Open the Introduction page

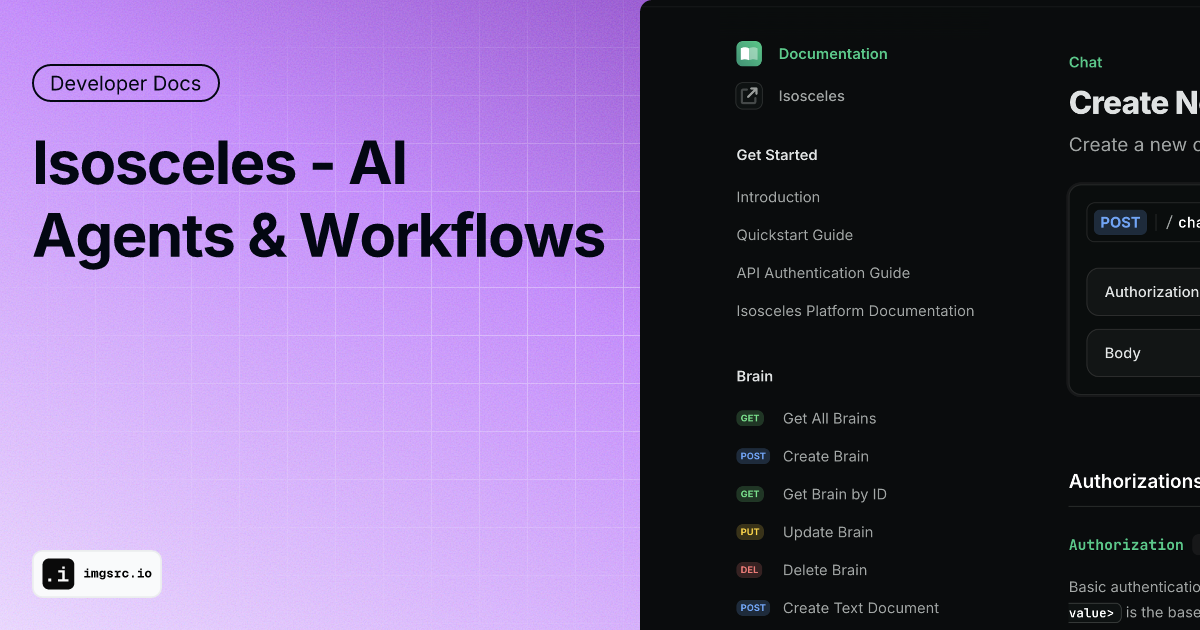[778, 197]
